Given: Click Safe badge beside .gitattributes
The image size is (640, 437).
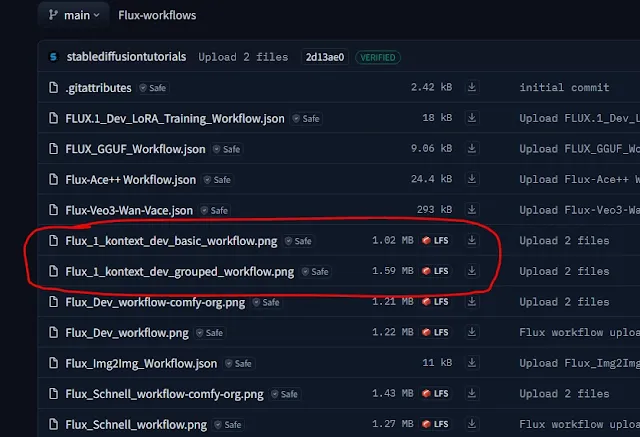Looking at the screenshot, I should click(153, 88).
